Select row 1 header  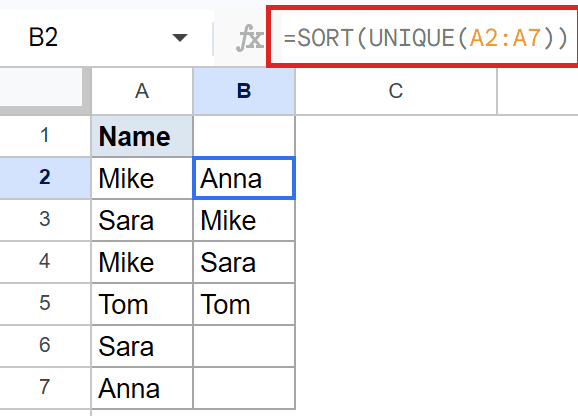click(x=45, y=136)
